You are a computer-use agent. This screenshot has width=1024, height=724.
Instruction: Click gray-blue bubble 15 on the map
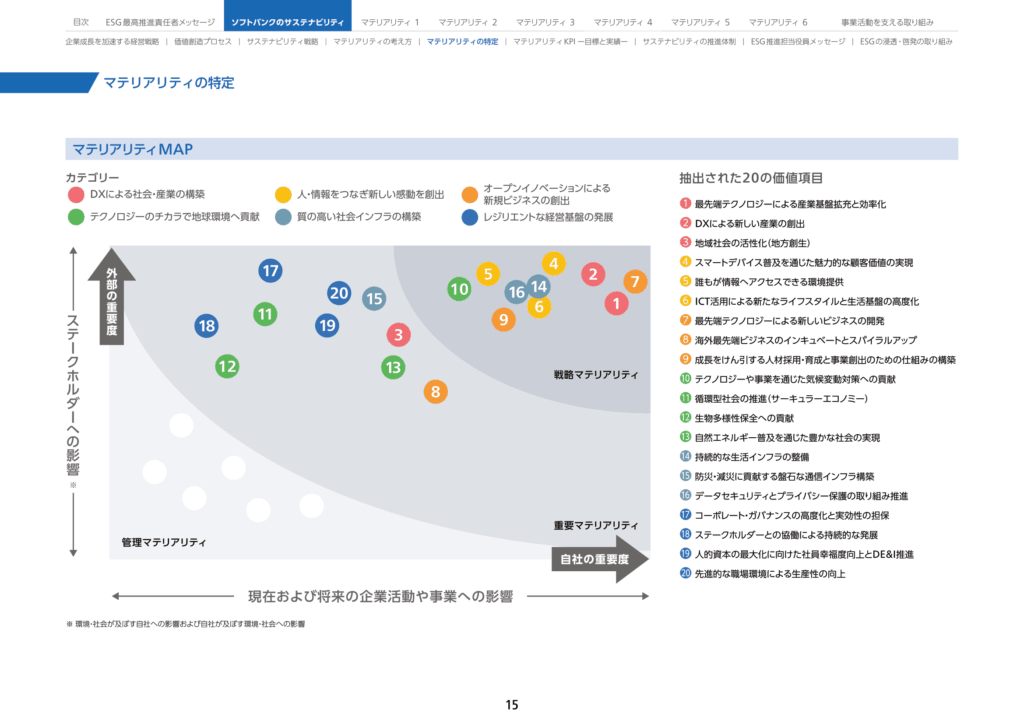pyautogui.click(x=374, y=299)
